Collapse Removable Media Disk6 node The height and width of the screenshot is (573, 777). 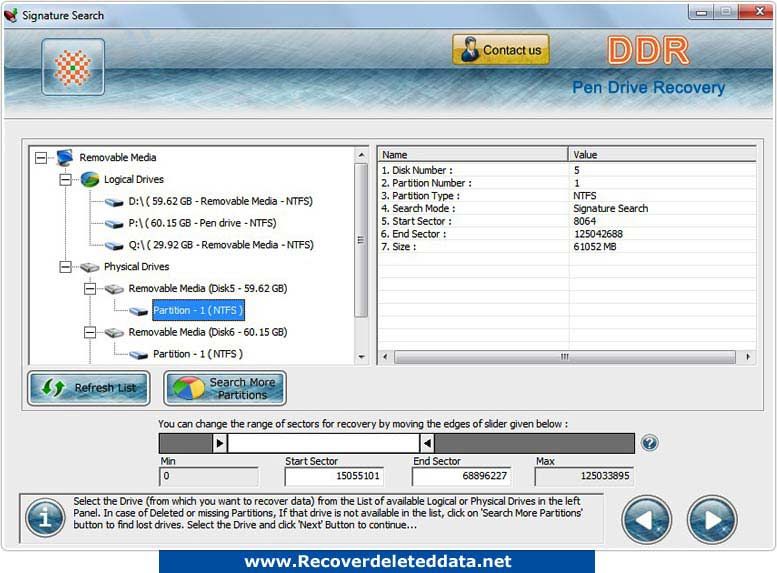pos(90,332)
